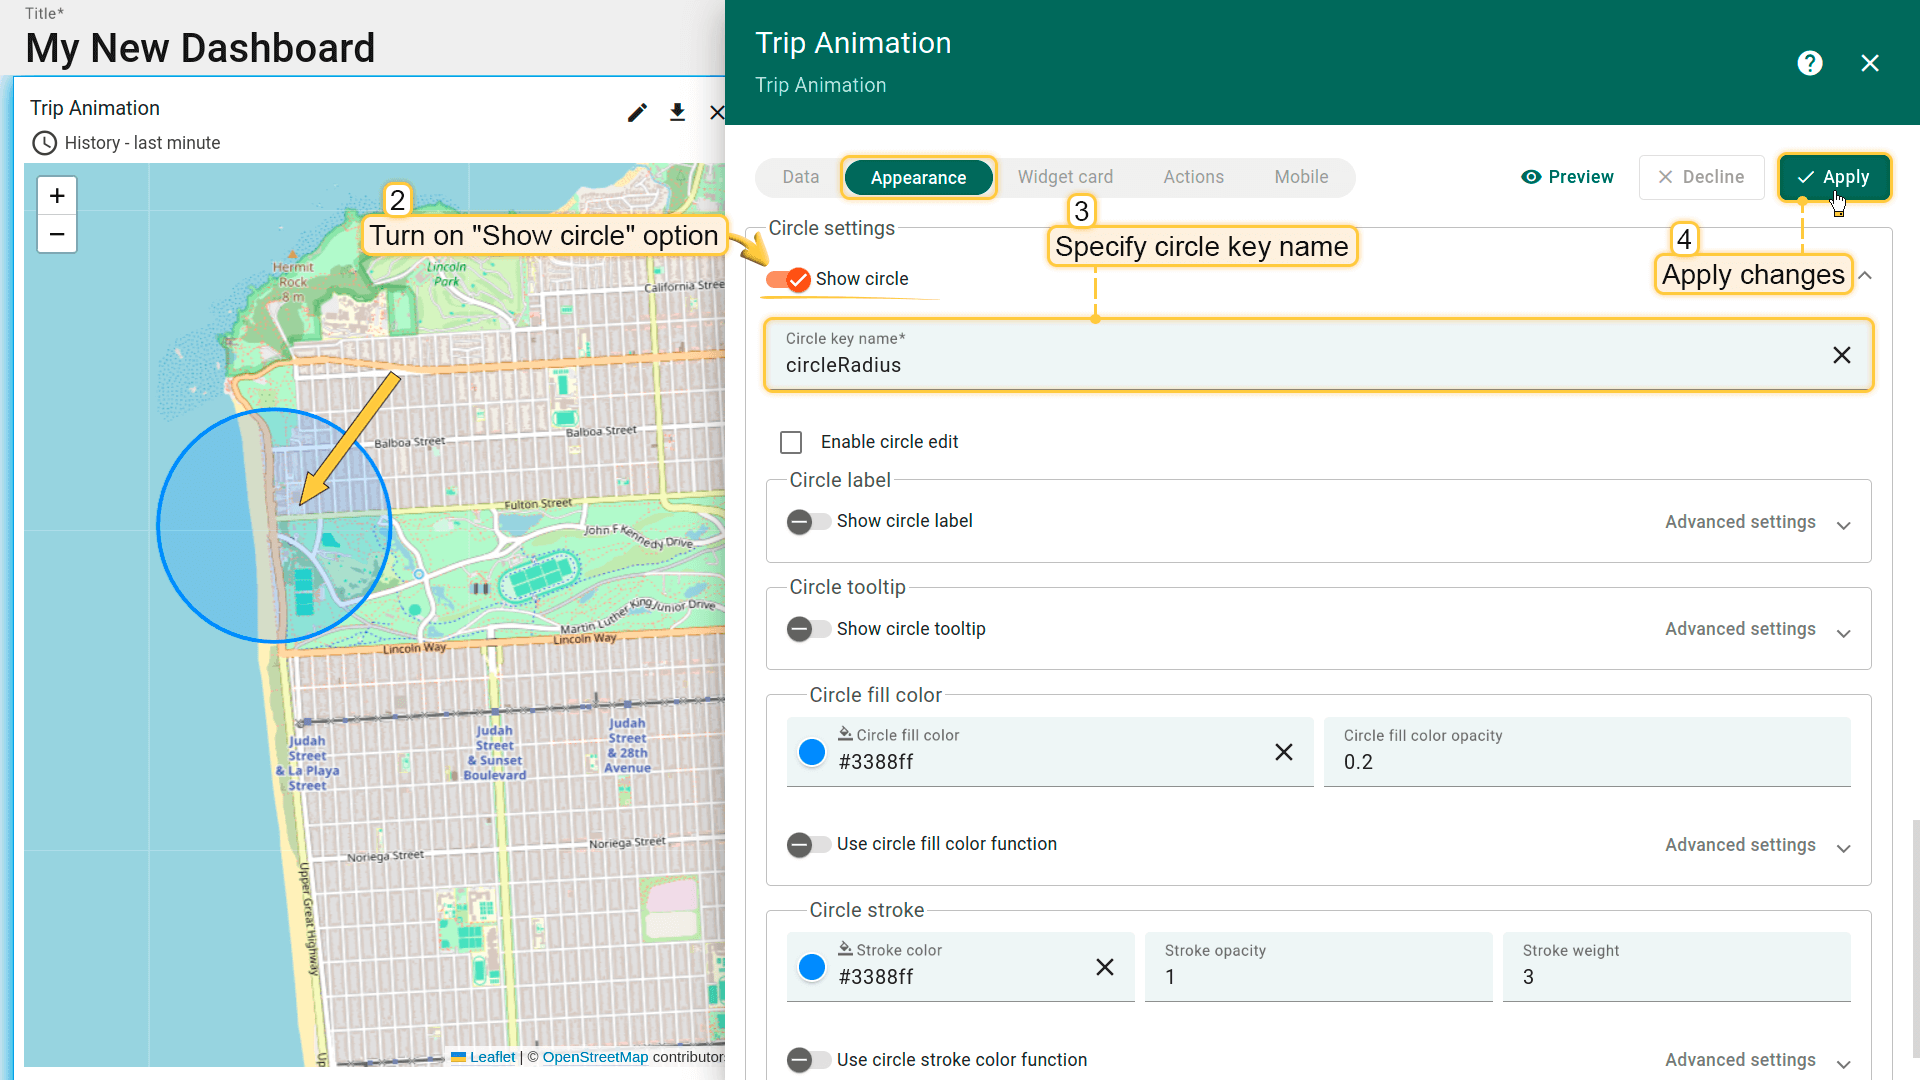Viewport: 1920px width, 1080px height.
Task: Turn off the Show circle toggle
Action: click(x=789, y=279)
